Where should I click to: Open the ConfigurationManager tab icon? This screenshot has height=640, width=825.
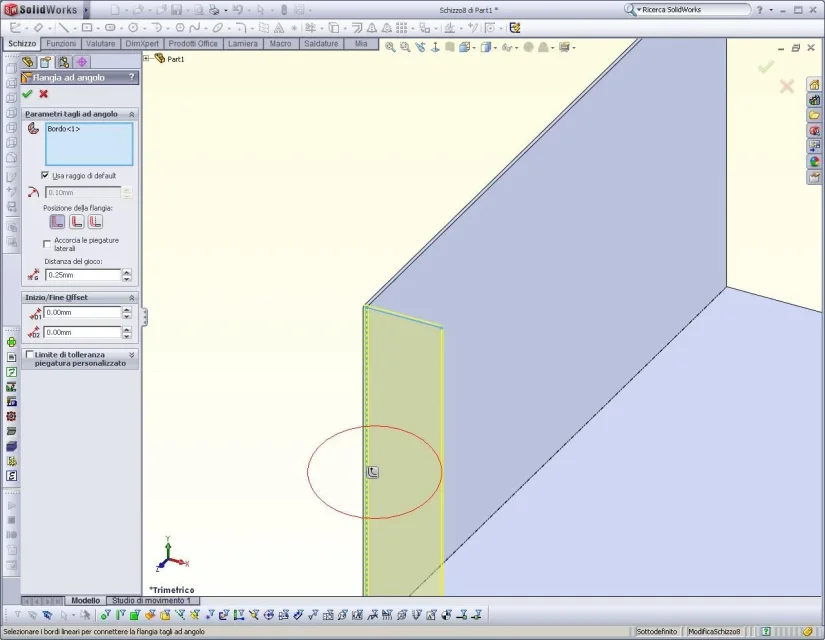[x=64, y=62]
